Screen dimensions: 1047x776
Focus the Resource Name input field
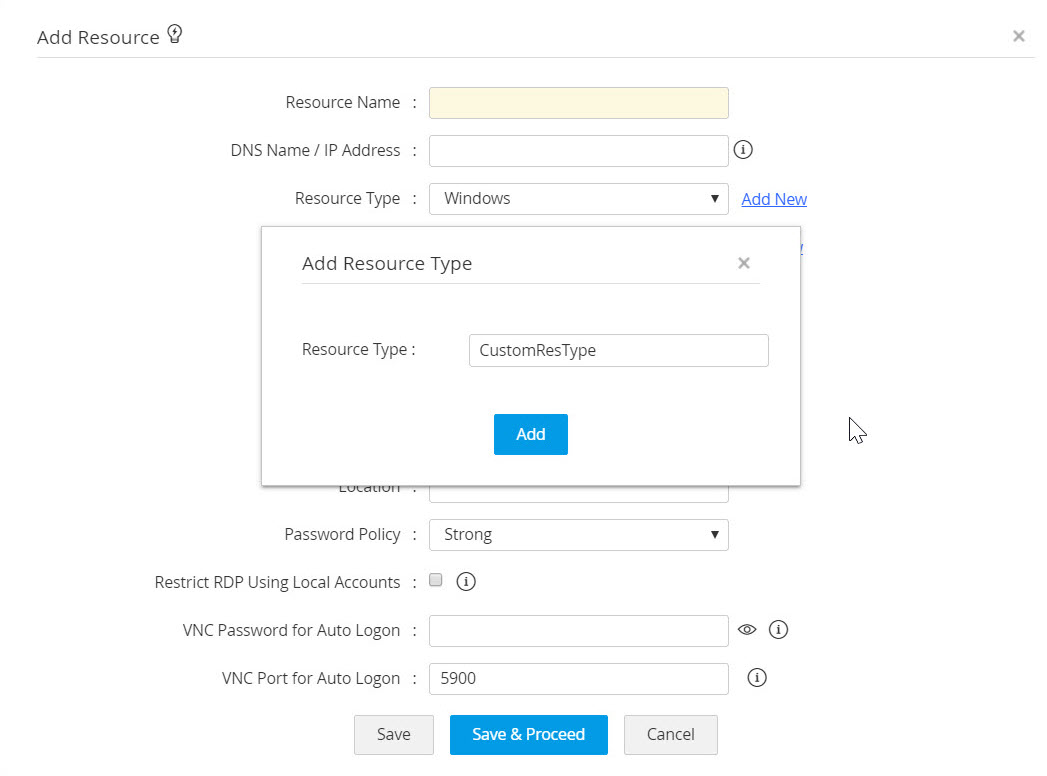[x=578, y=103]
